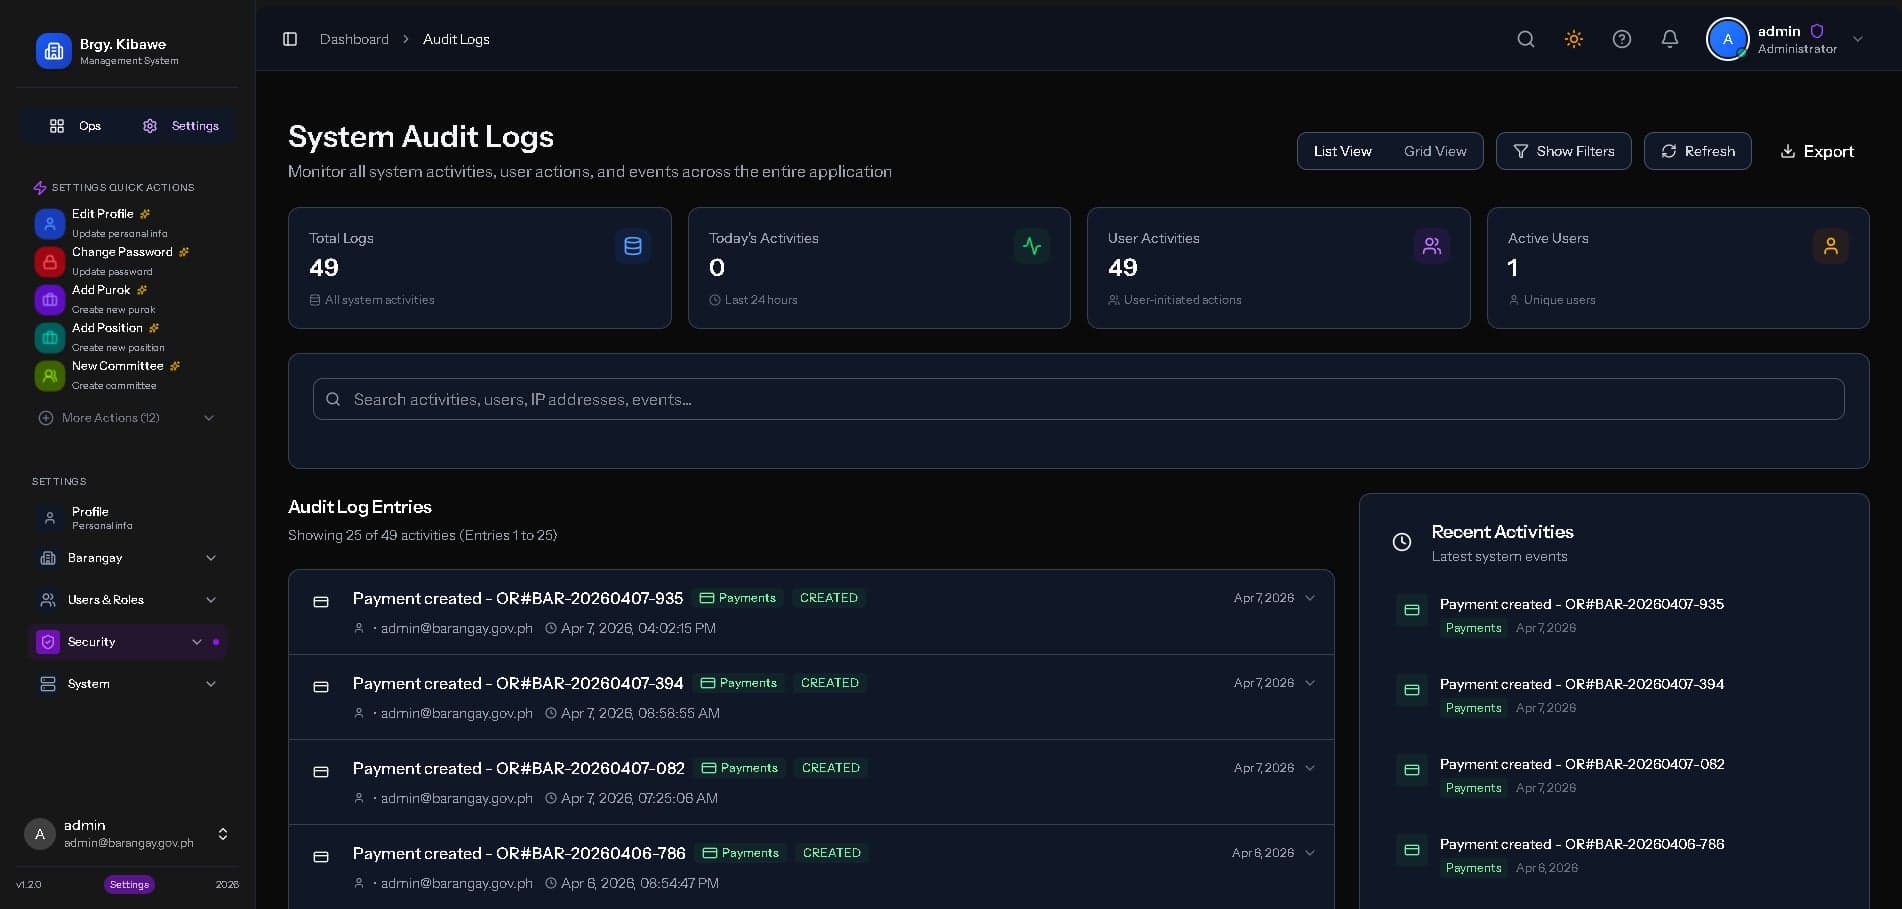1902x909 pixels.
Task: Click the Settings badge in sidebar footer
Action: point(129,884)
